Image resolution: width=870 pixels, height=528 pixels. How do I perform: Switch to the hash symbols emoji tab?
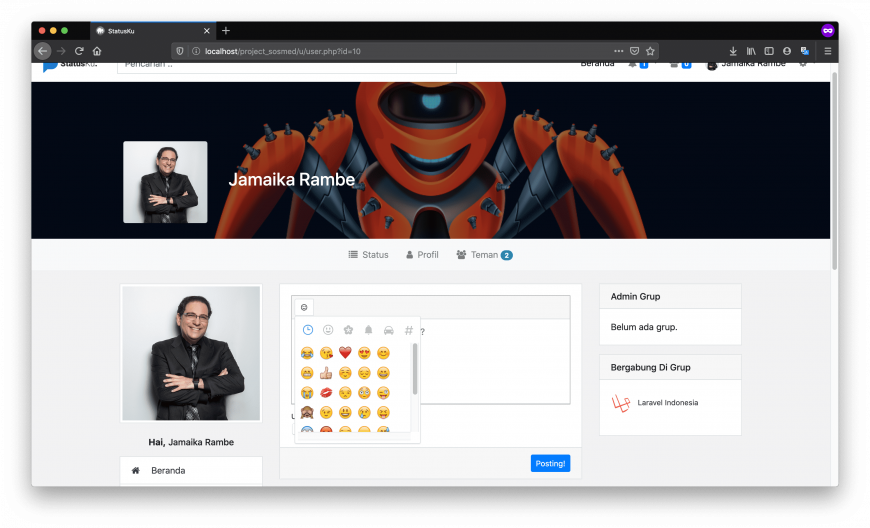408,330
